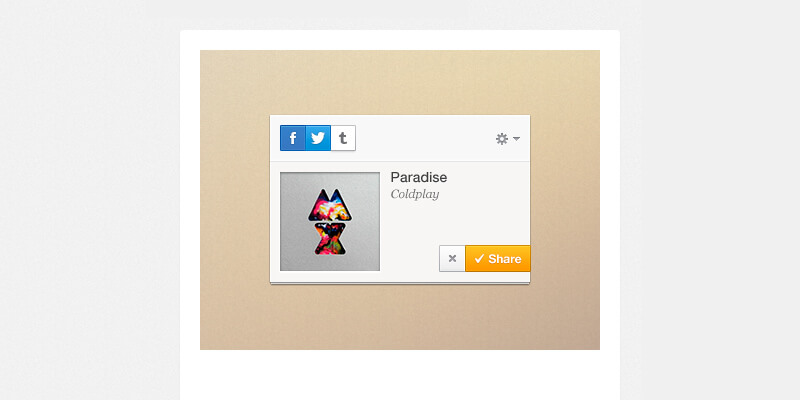The height and width of the screenshot is (400, 800).
Task: Click the gray letter t icon
Action: tap(343, 138)
